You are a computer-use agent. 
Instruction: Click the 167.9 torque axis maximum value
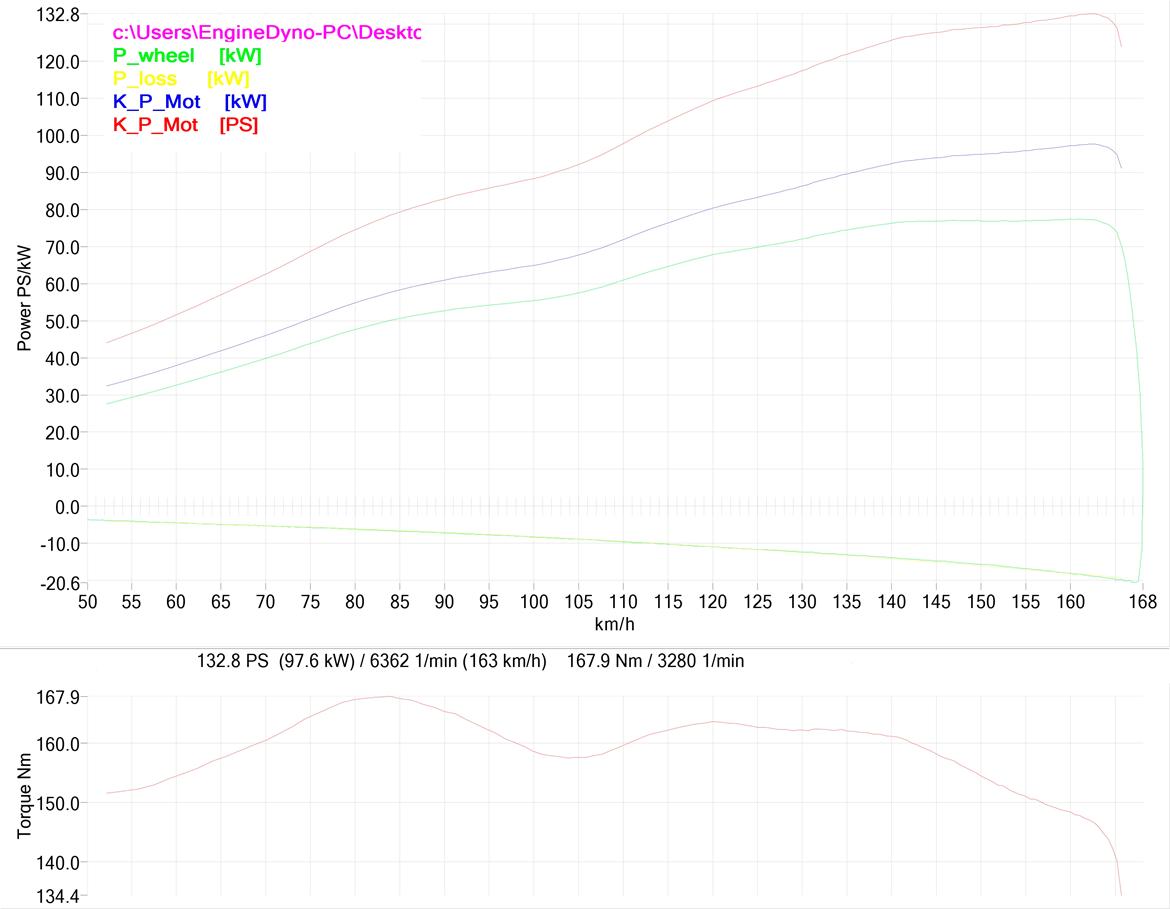point(58,697)
